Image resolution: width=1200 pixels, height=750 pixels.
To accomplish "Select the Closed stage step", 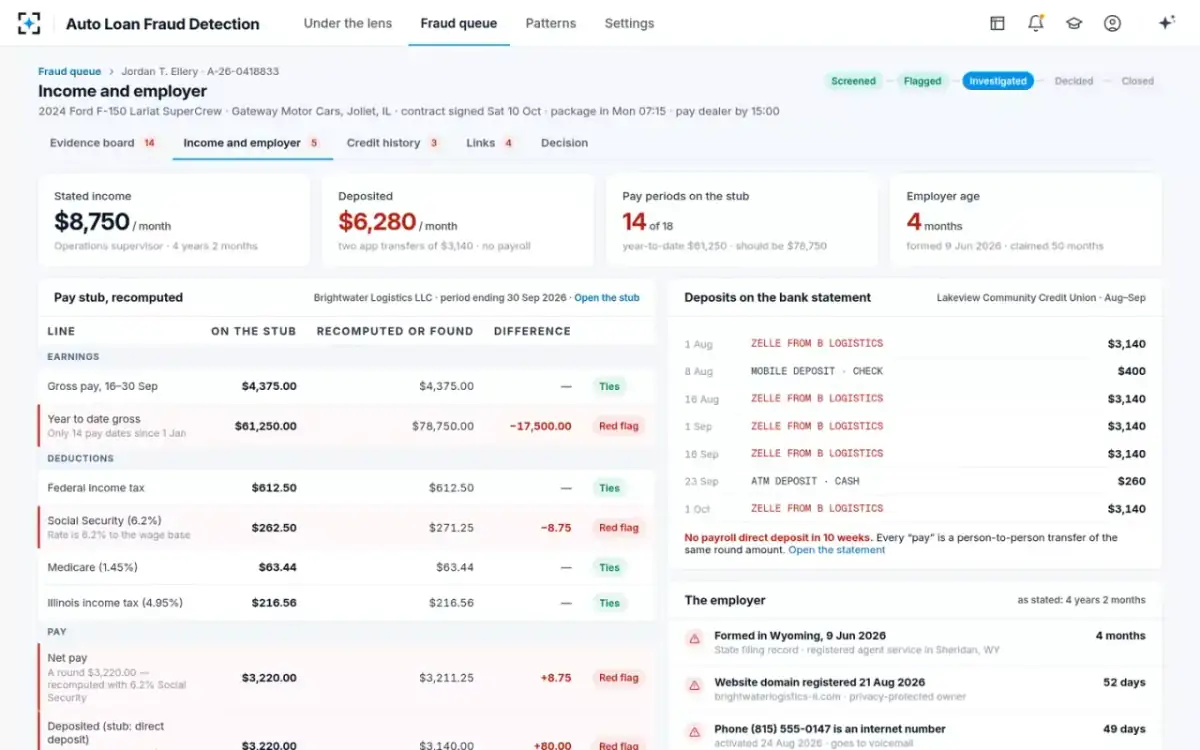I will pyautogui.click(x=1137, y=81).
